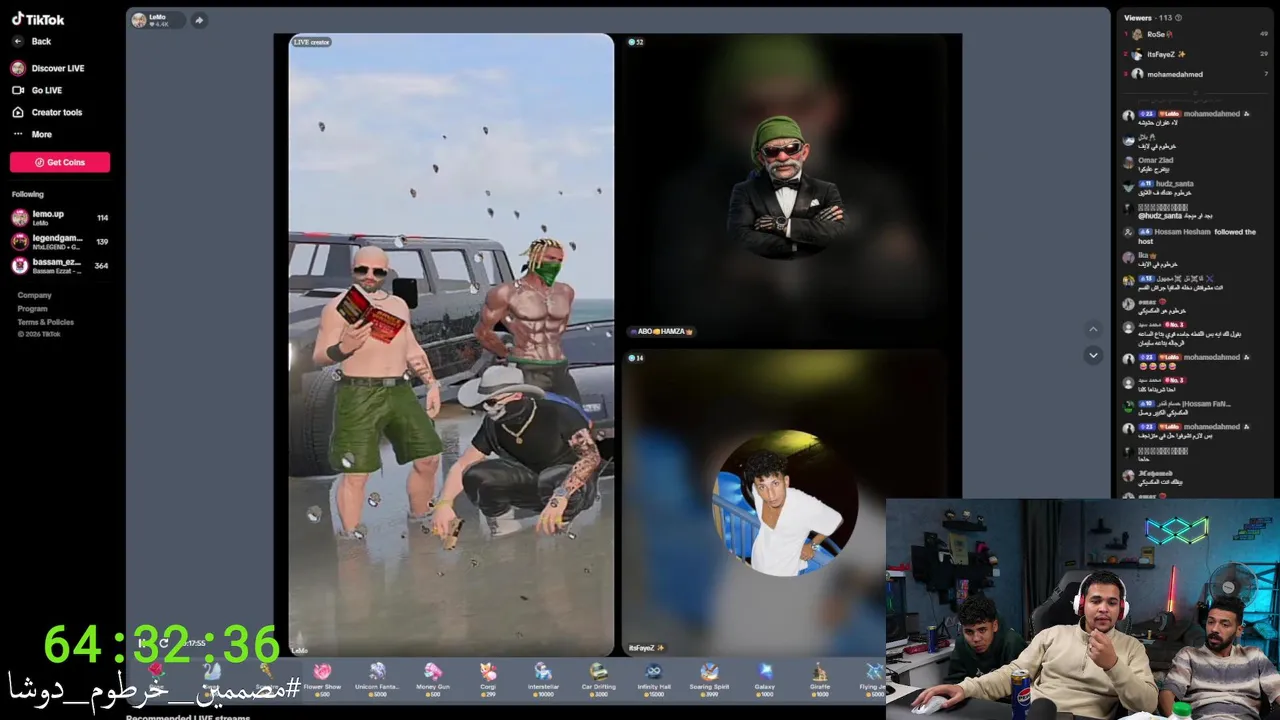Click ABO HAMZA guest name label
Image resolution: width=1280 pixels, height=720 pixels.
pos(661,331)
